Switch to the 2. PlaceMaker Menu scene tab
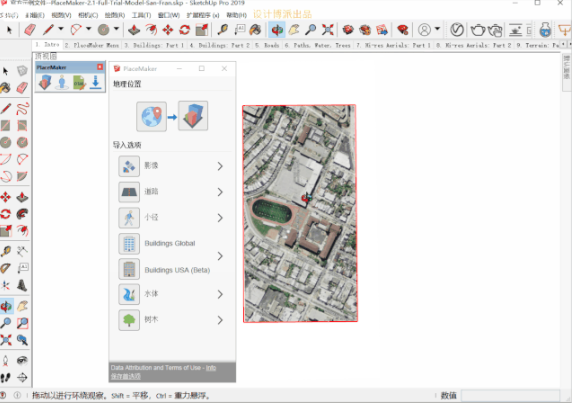Image resolution: width=574 pixels, height=403 pixels. pyautogui.click(x=92, y=45)
